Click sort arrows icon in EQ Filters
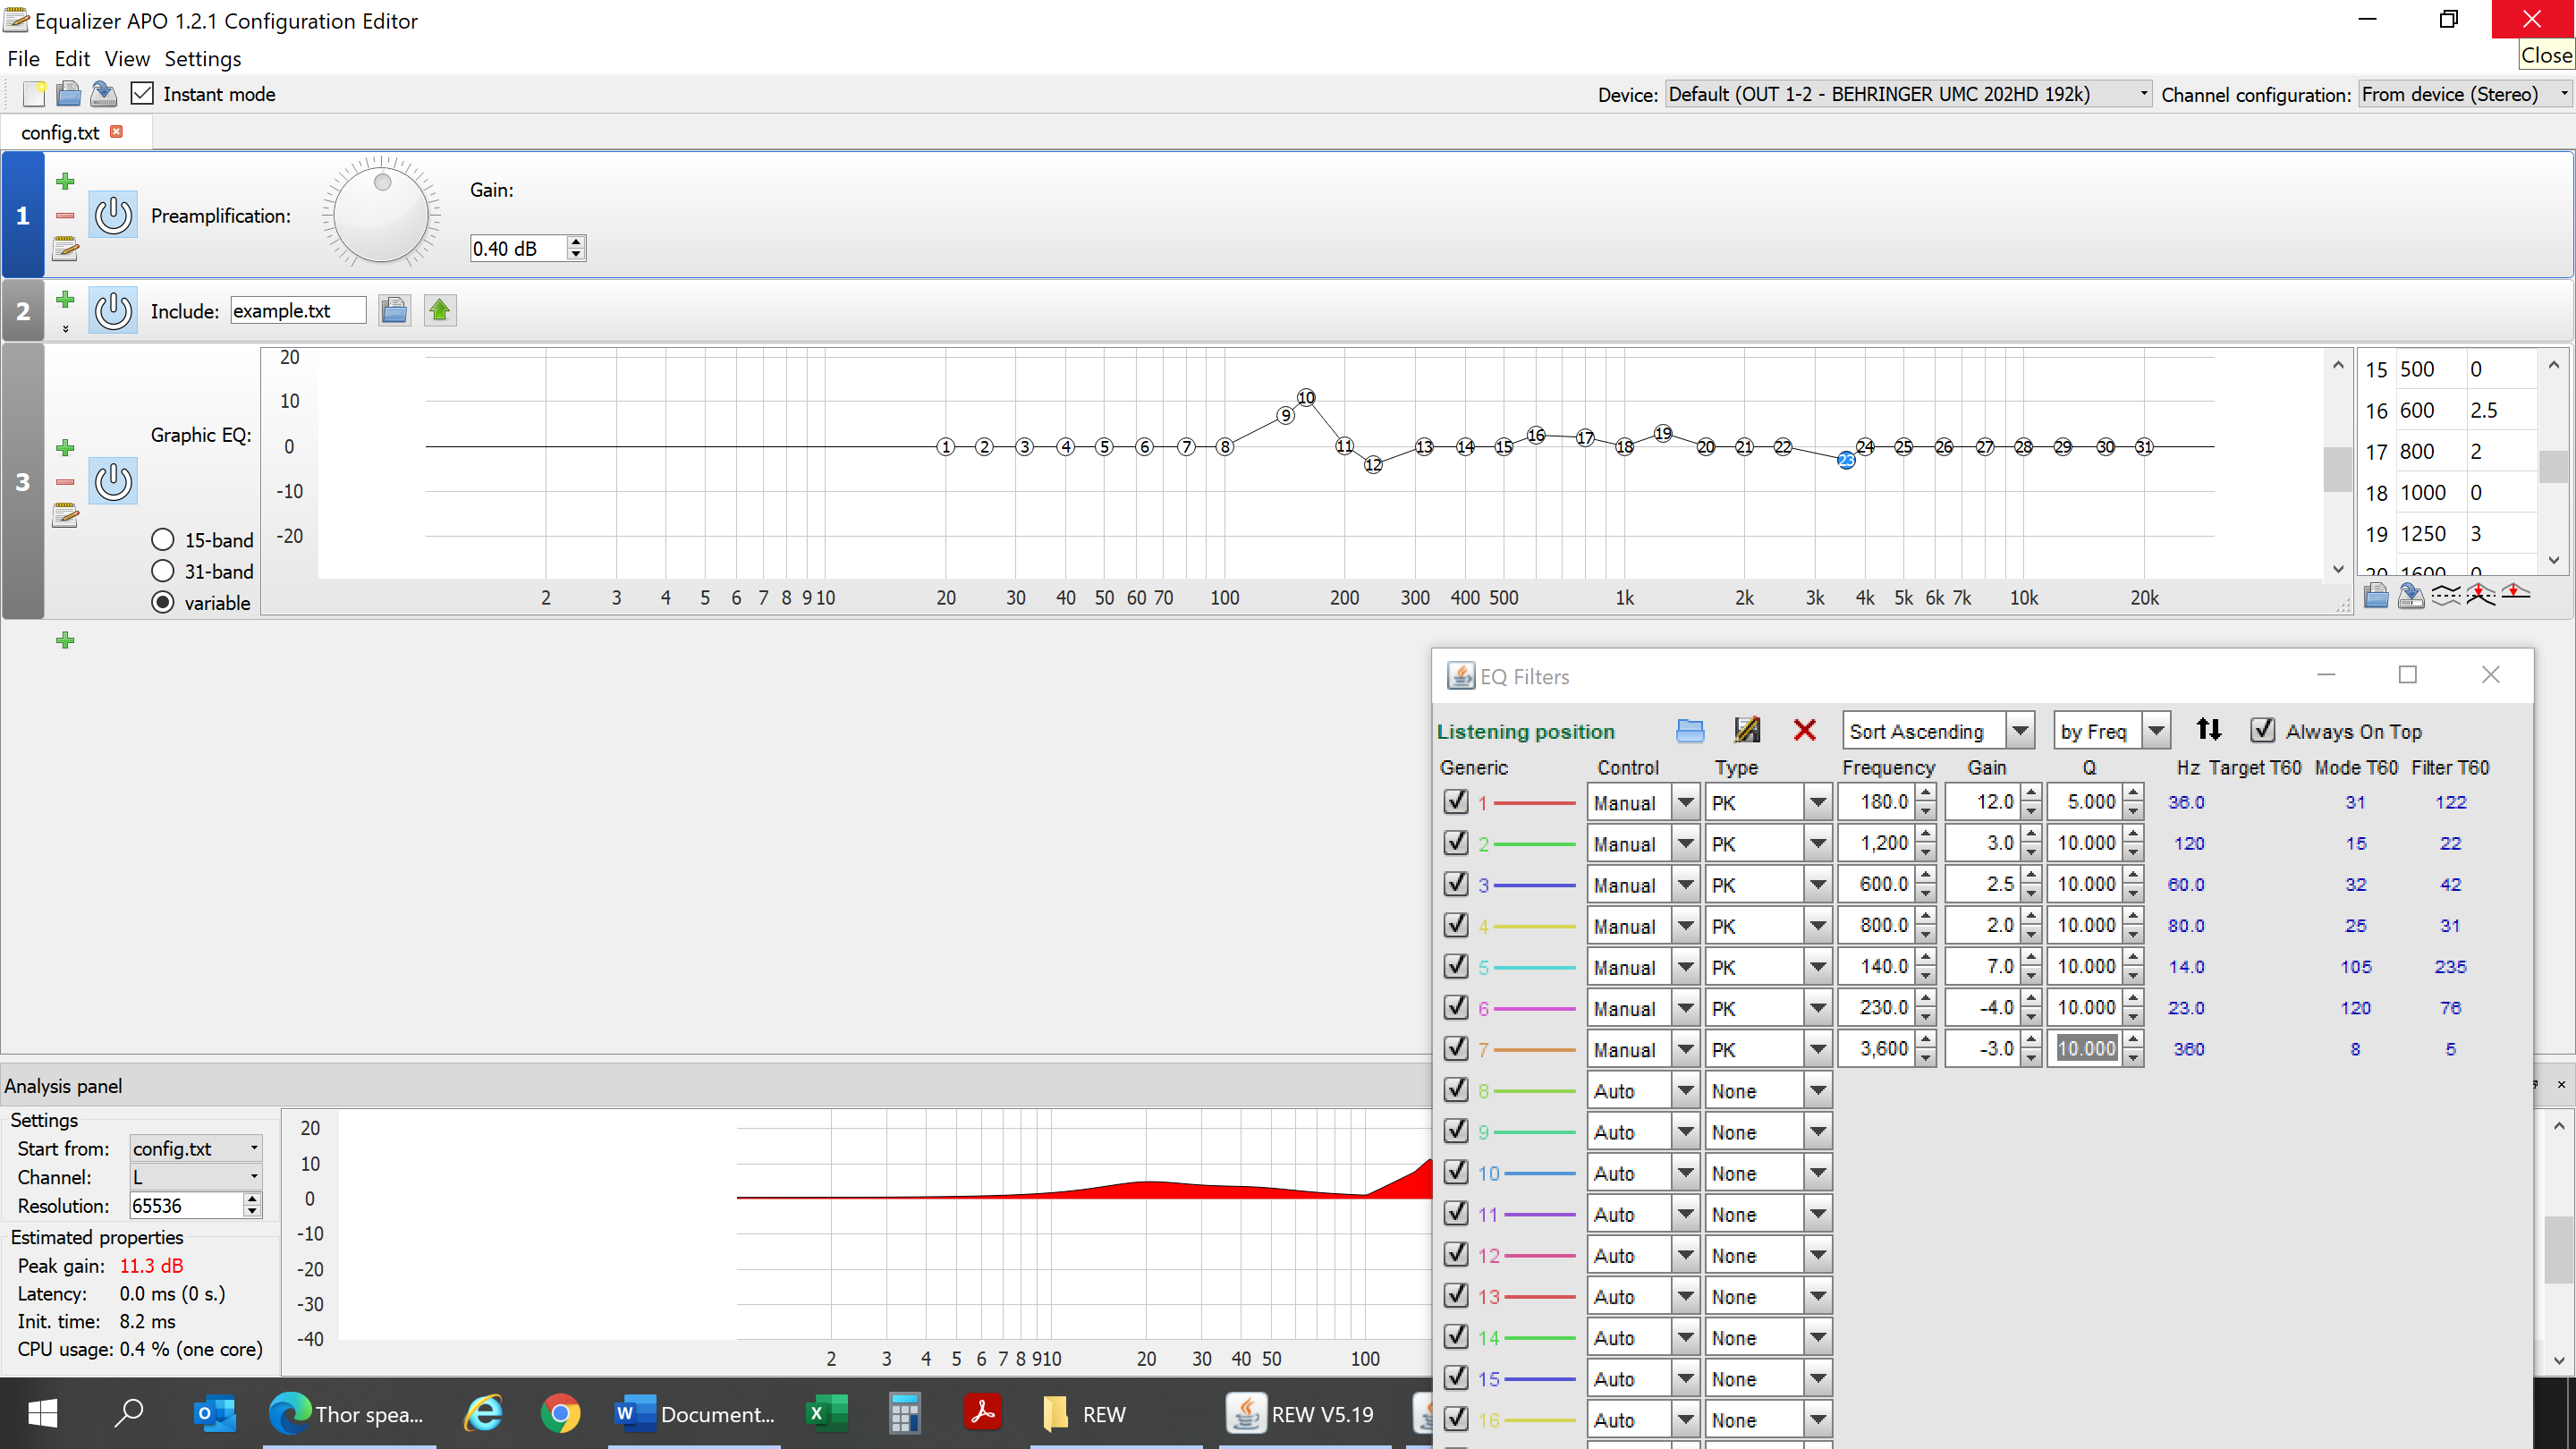 click(2209, 730)
